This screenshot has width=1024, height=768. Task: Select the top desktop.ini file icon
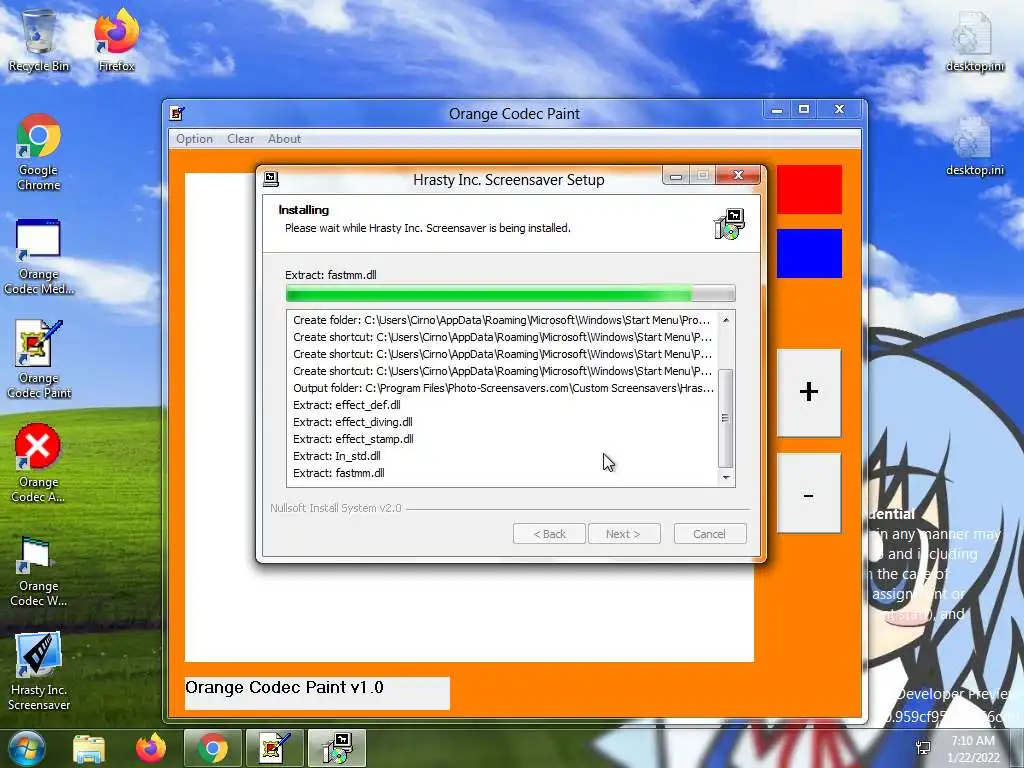975,40
